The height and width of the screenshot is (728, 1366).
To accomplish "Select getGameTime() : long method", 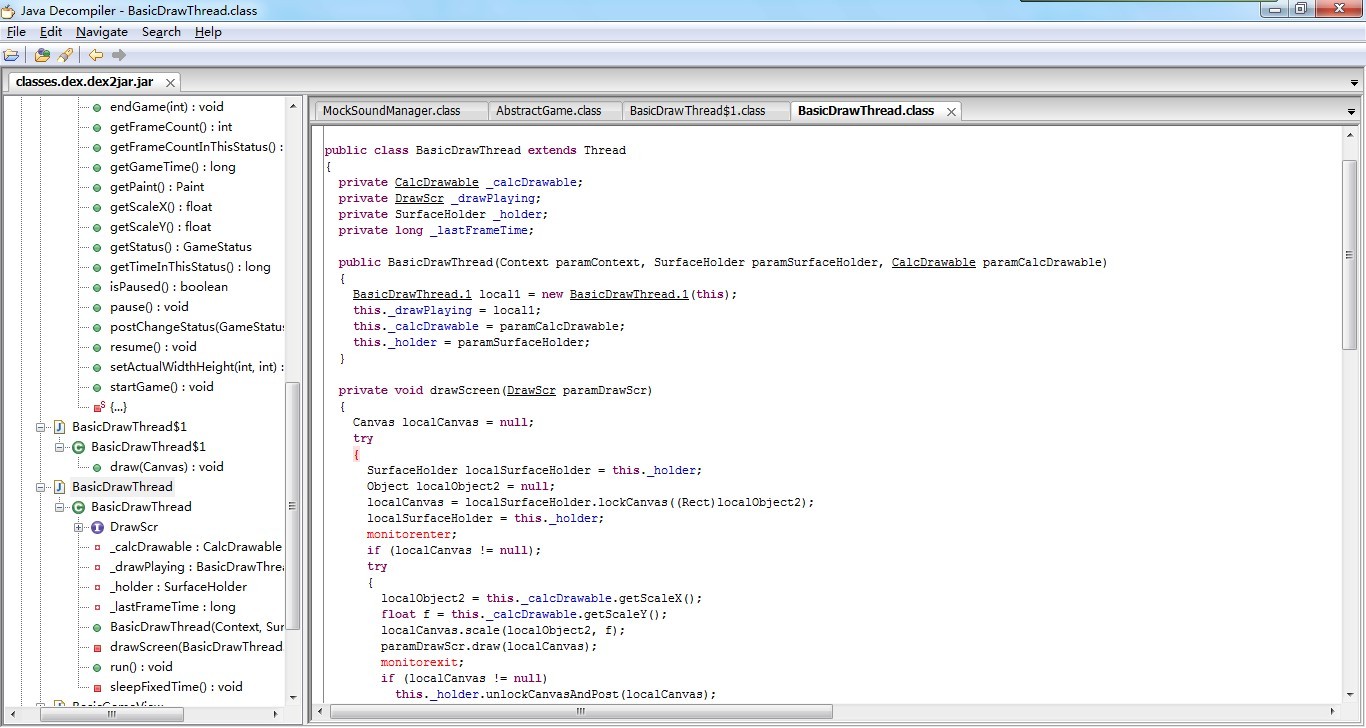I will coord(172,167).
